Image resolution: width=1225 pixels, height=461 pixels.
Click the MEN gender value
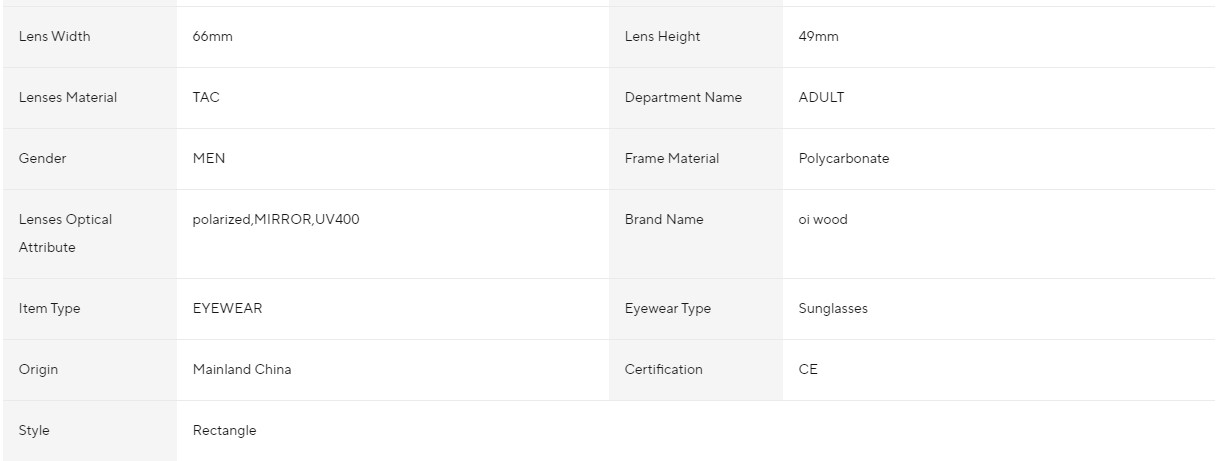tap(209, 159)
